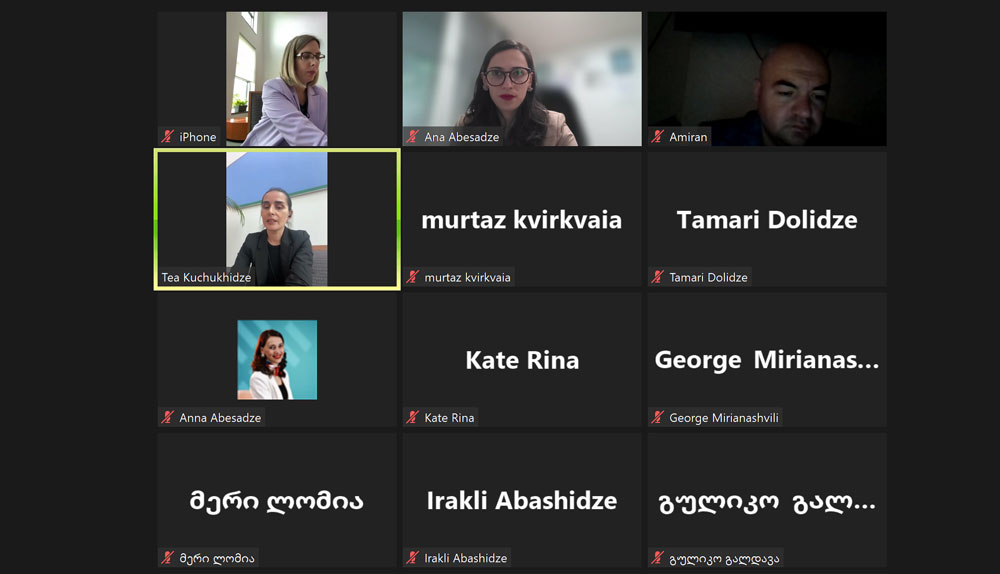
Task: Click the muted mic icon beside Anna Abesadze
Action: [x=168, y=417]
